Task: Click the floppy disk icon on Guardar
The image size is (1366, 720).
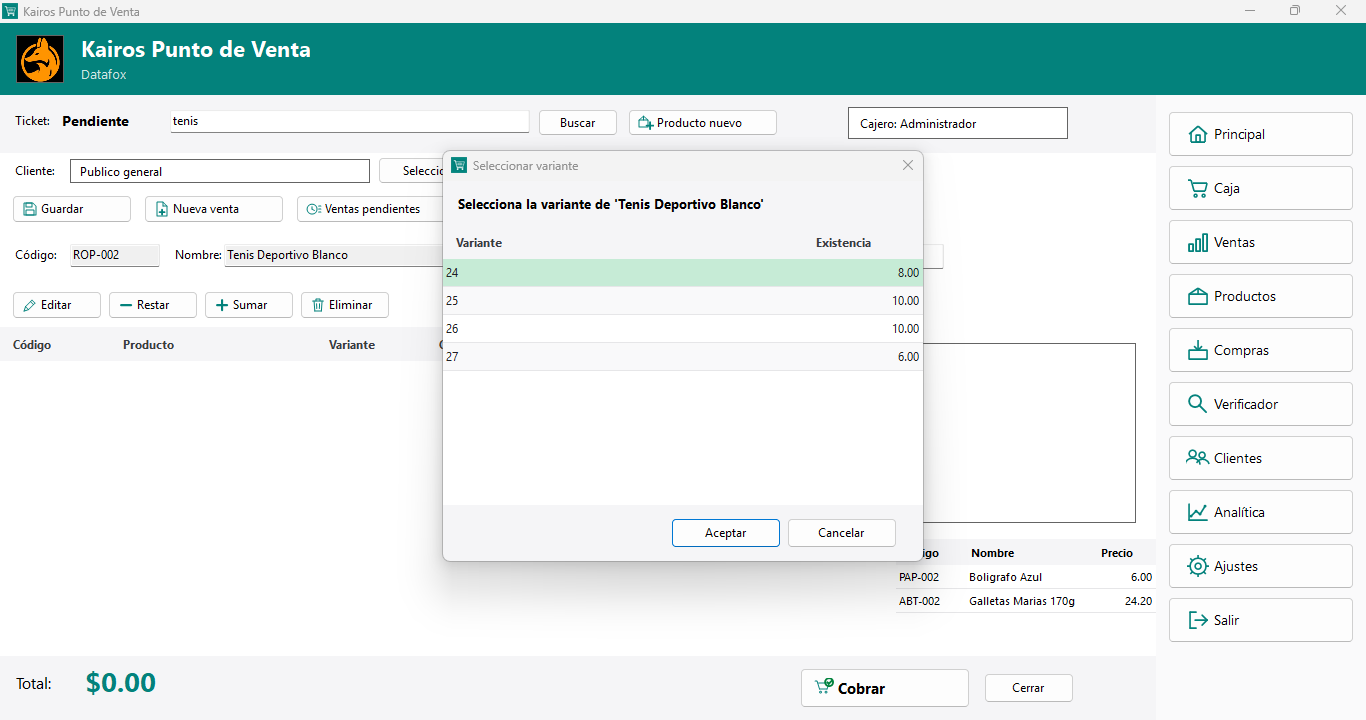Action: pos(30,209)
